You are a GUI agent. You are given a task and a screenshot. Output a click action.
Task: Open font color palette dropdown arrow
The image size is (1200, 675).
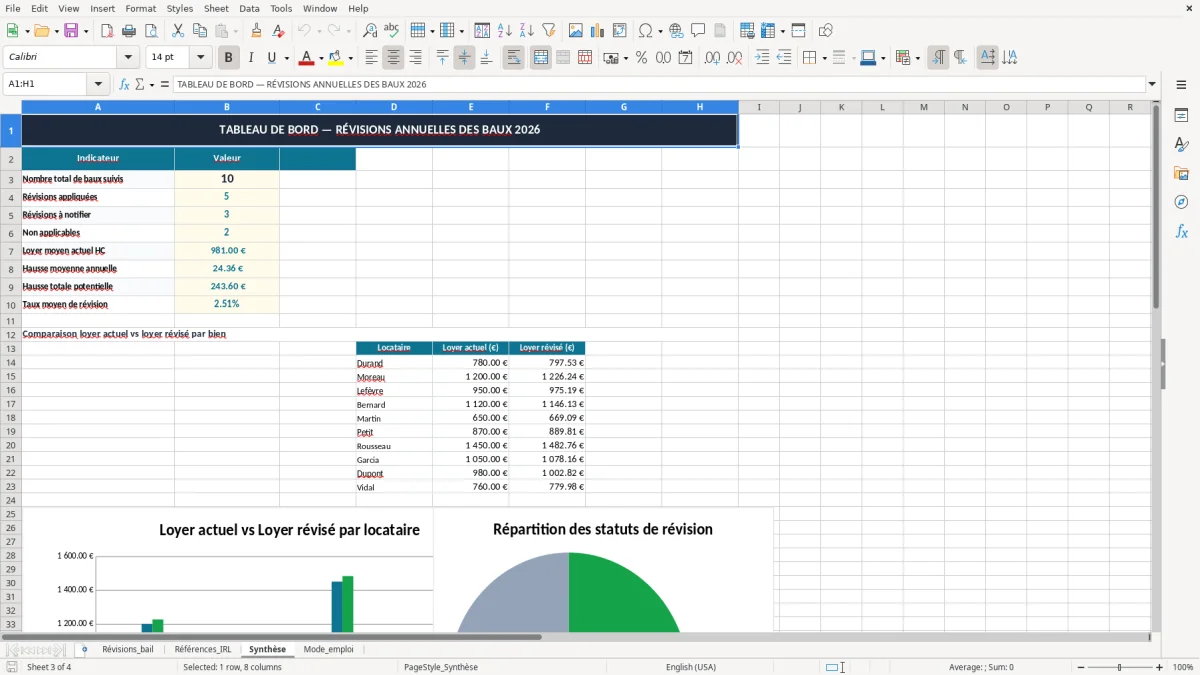(x=320, y=58)
